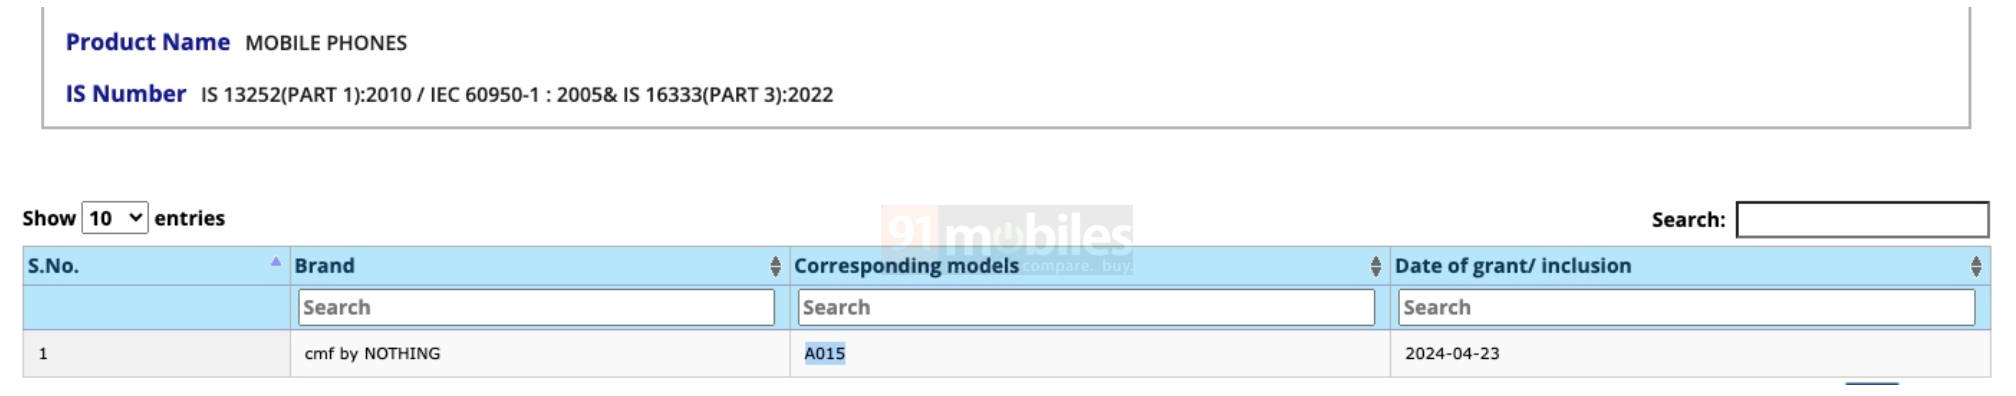Click Corresponding models sort arrows
Screen dimensions: 2016x396
1375,266
